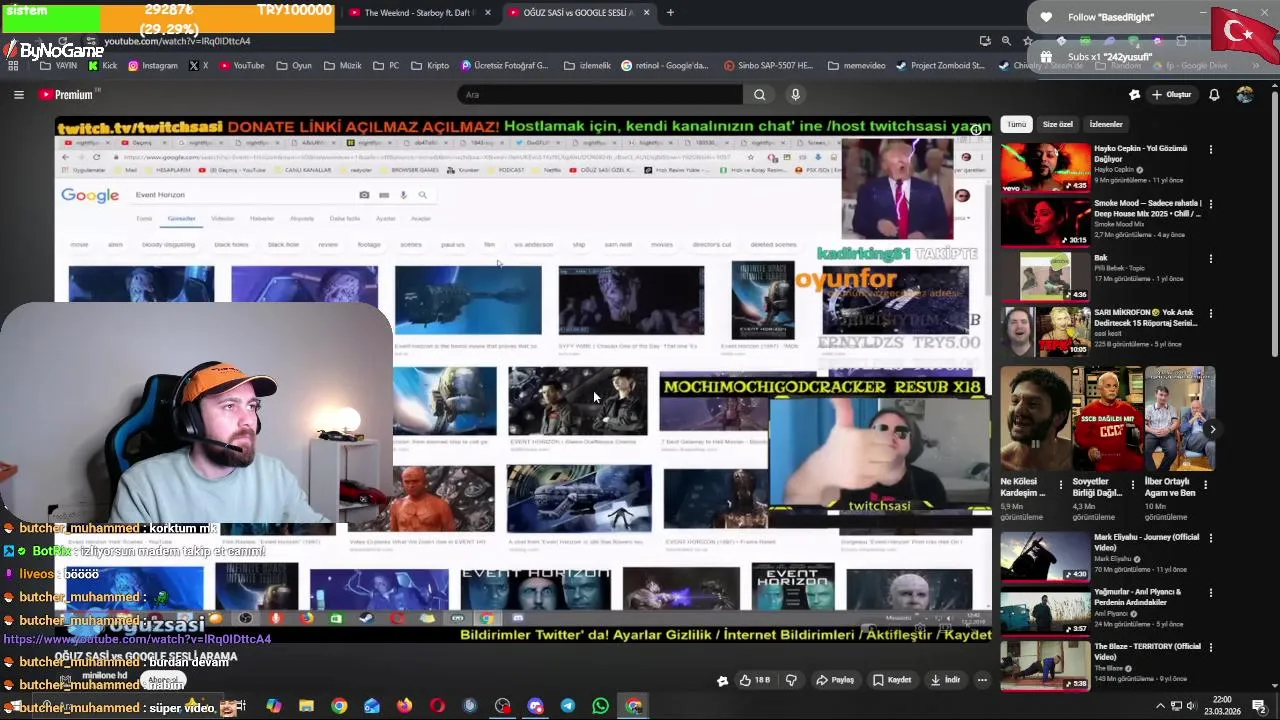The width and height of the screenshot is (1280, 720).
Task: Open the Instagram bookmark
Action: [152, 66]
